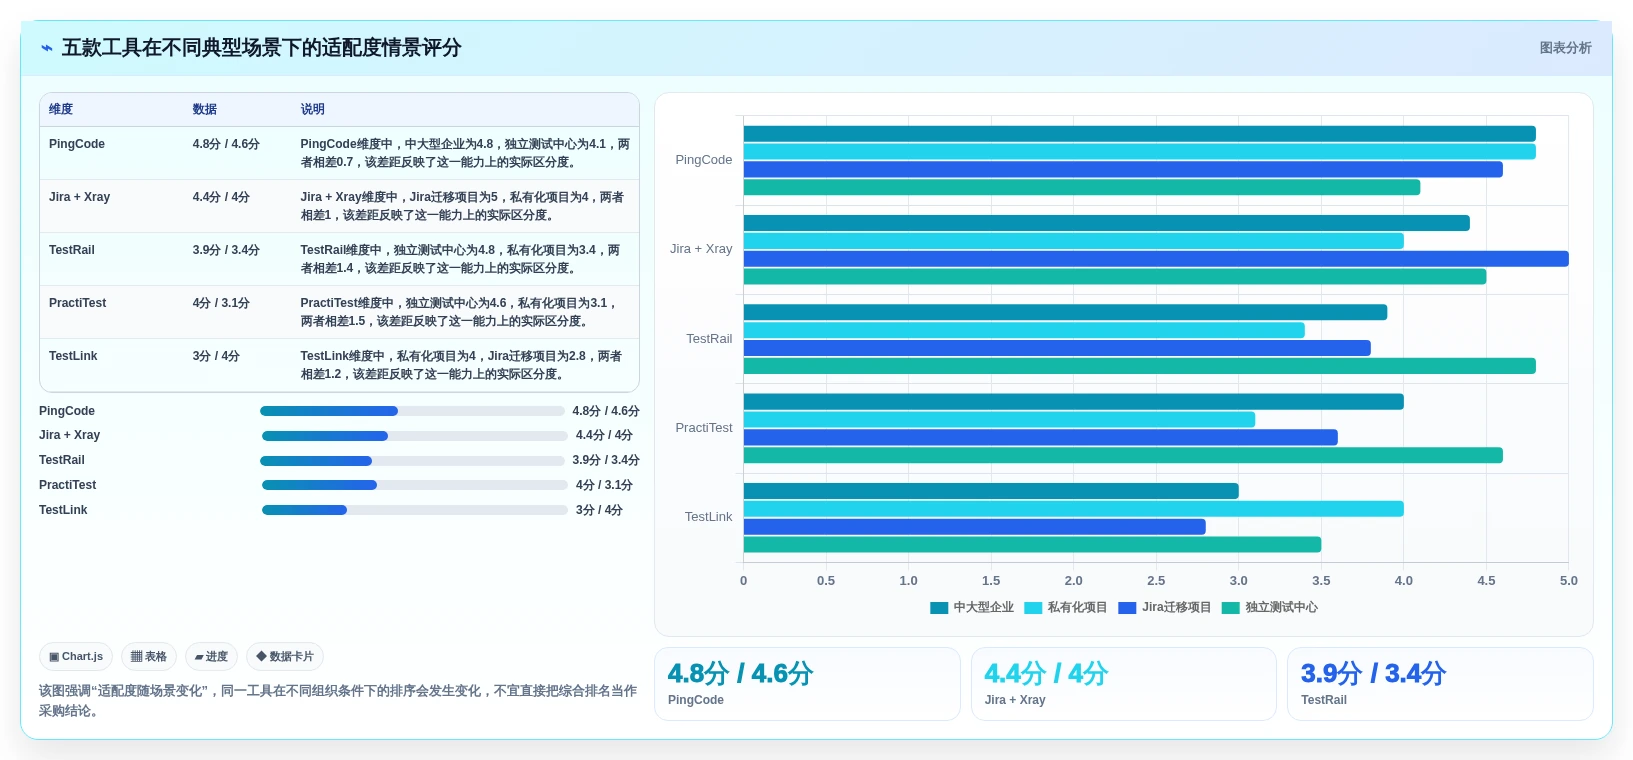This screenshot has height=760, width=1633.
Task: Select the 表格 tag chip
Action: click(149, 657)
